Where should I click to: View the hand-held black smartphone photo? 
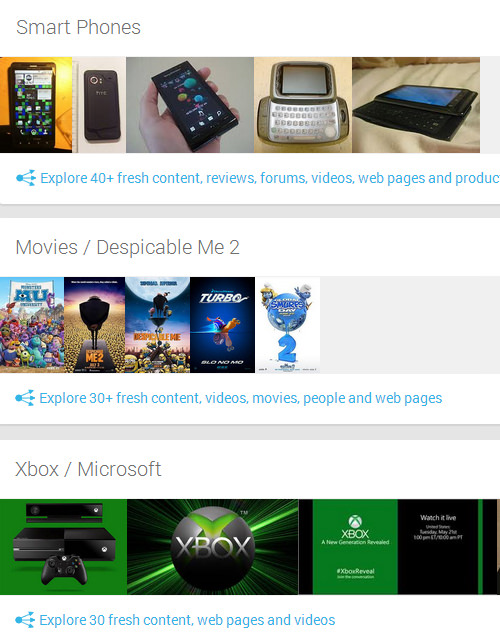(190, 105)
